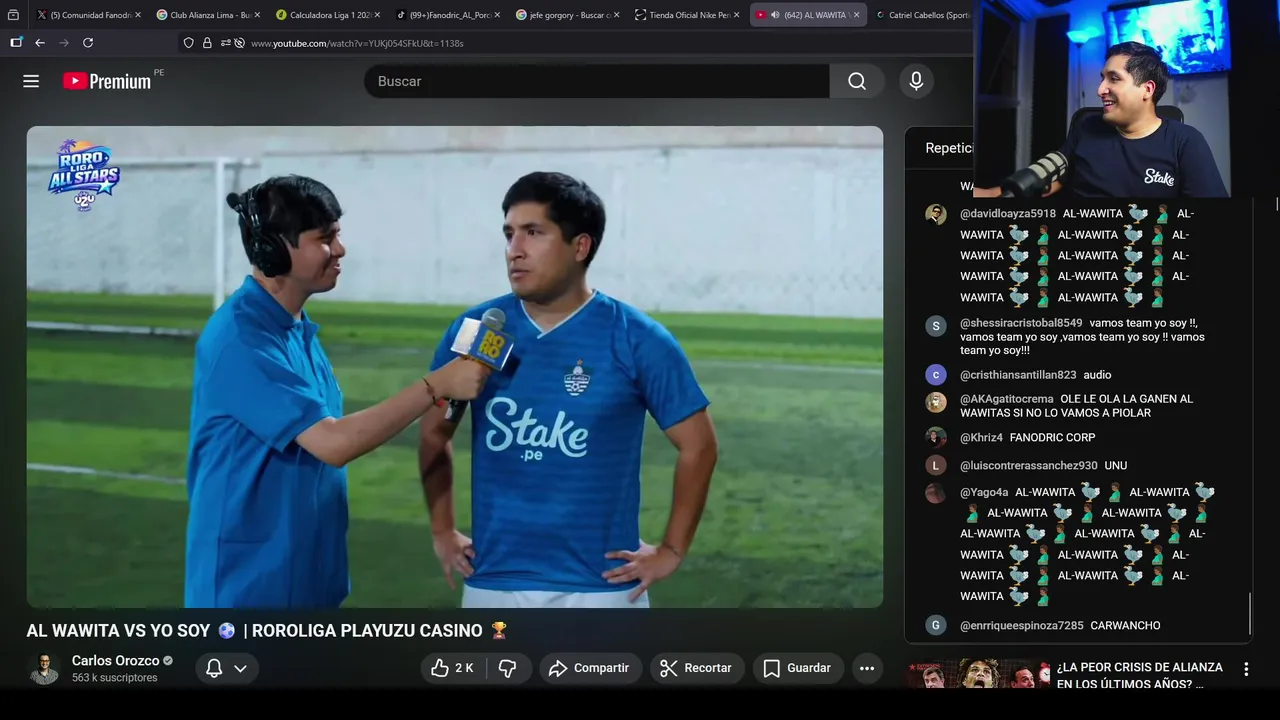1280x720 pixels.
Task: Click the Roro Liga All Stars logo
Action: pyautogui.click(x=84, y=175)
